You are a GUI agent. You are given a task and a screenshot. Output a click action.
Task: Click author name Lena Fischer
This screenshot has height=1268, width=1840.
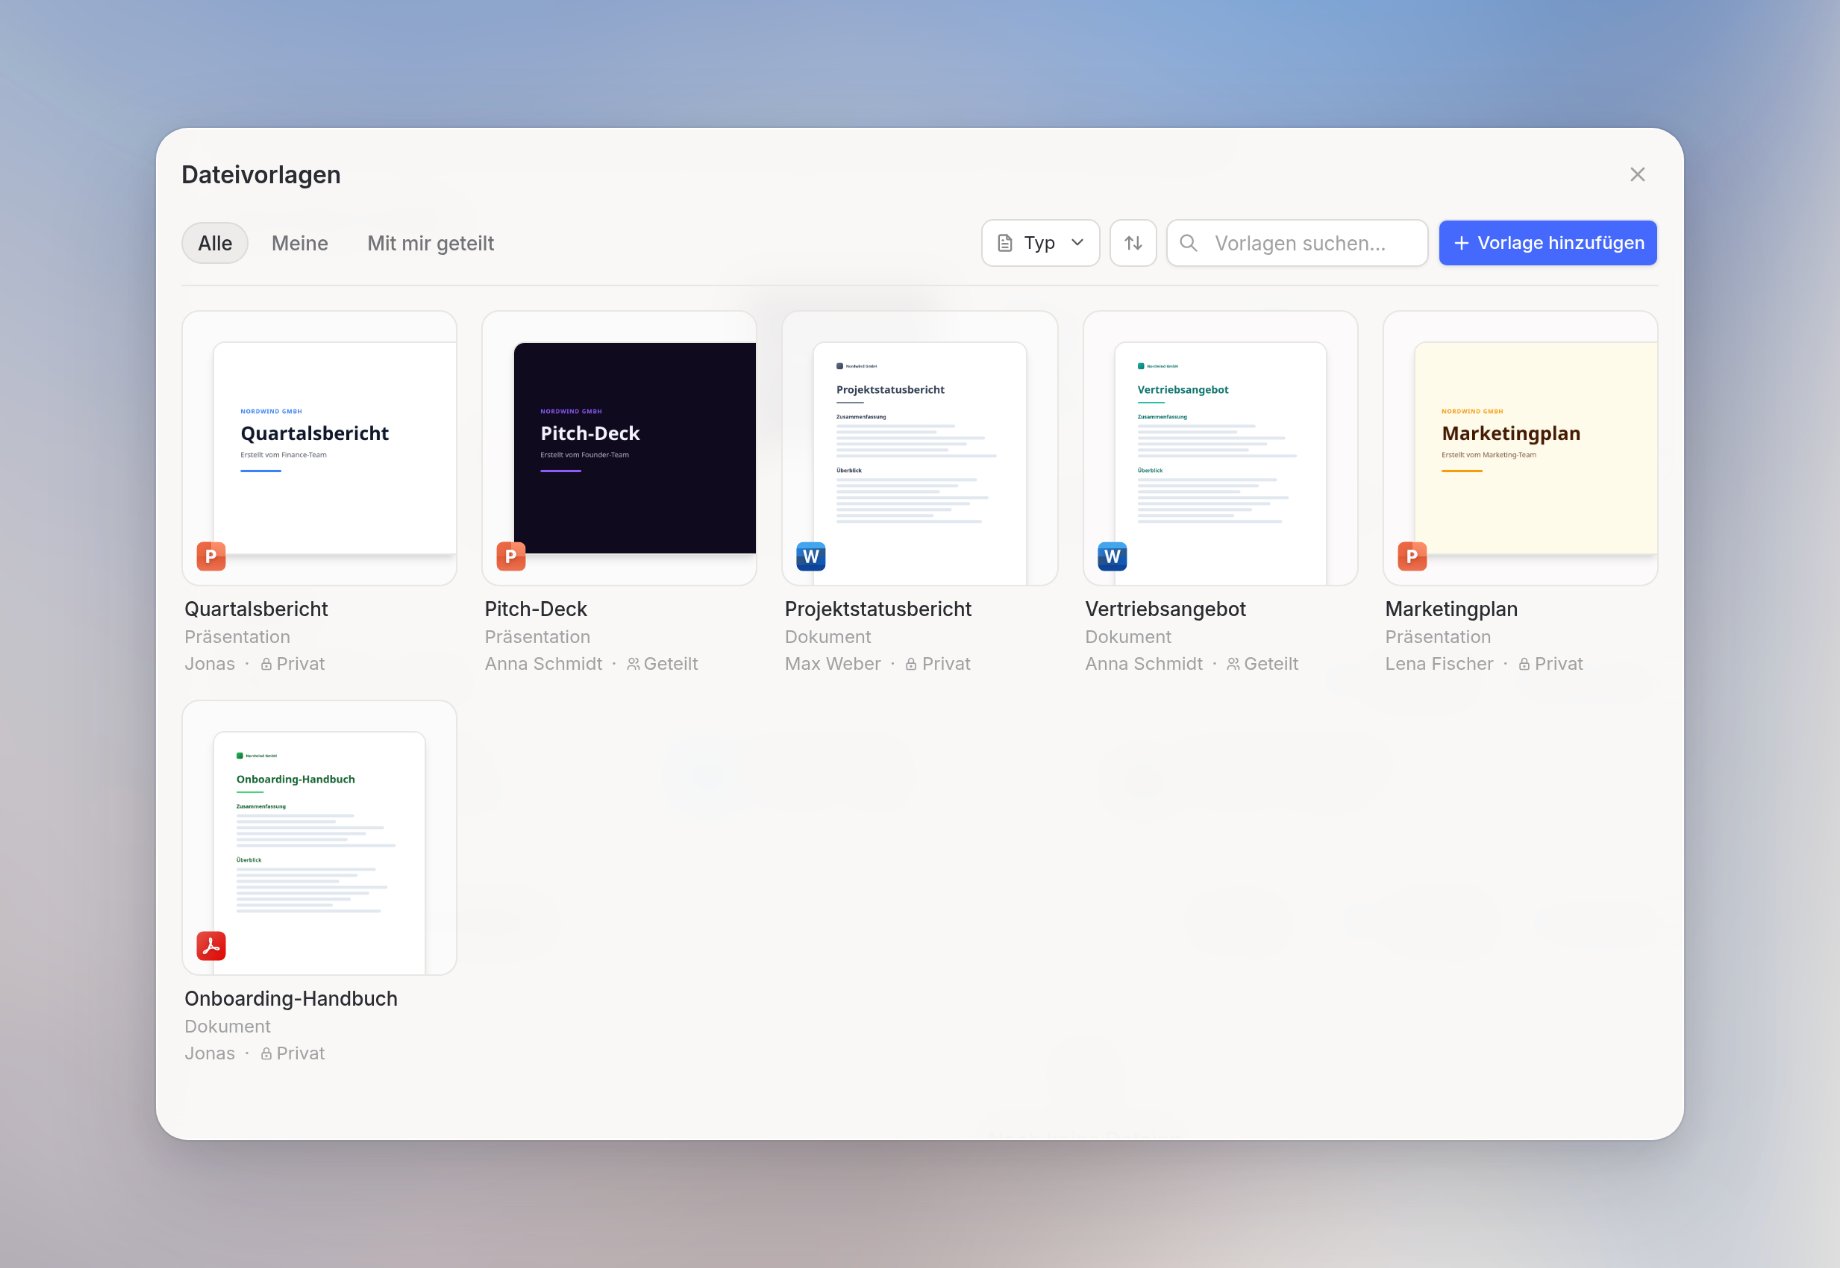point(1439,664)
